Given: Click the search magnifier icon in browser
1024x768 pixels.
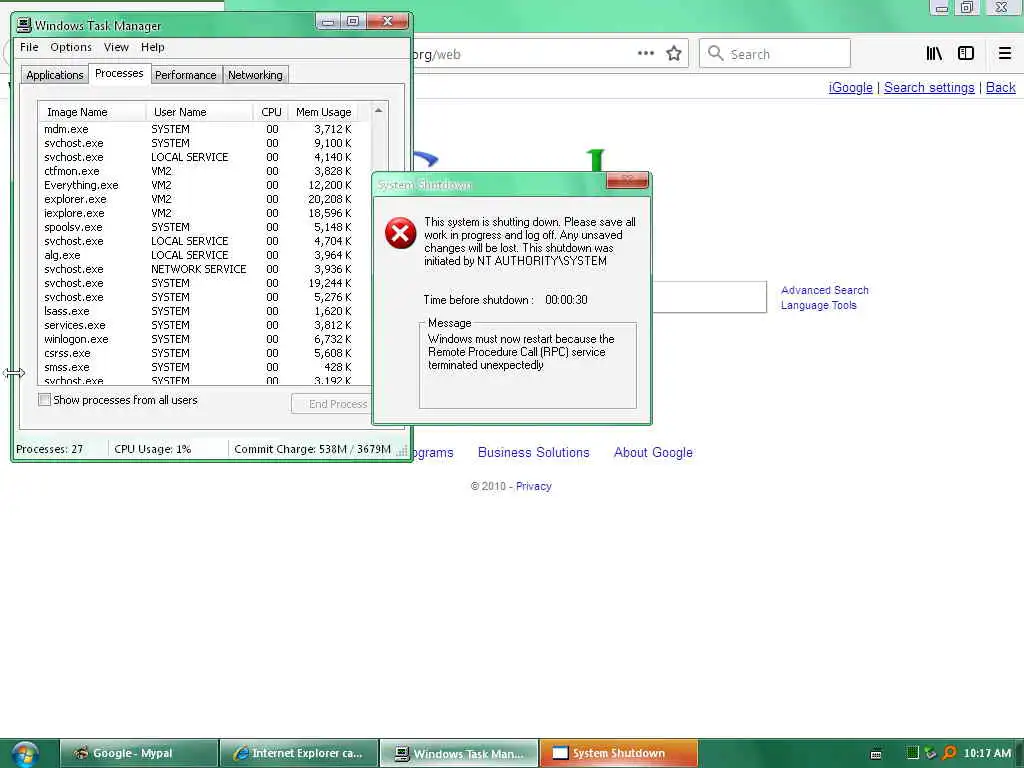Looking at the screenshot, I should pyautogui.click(x=716, y=53).
